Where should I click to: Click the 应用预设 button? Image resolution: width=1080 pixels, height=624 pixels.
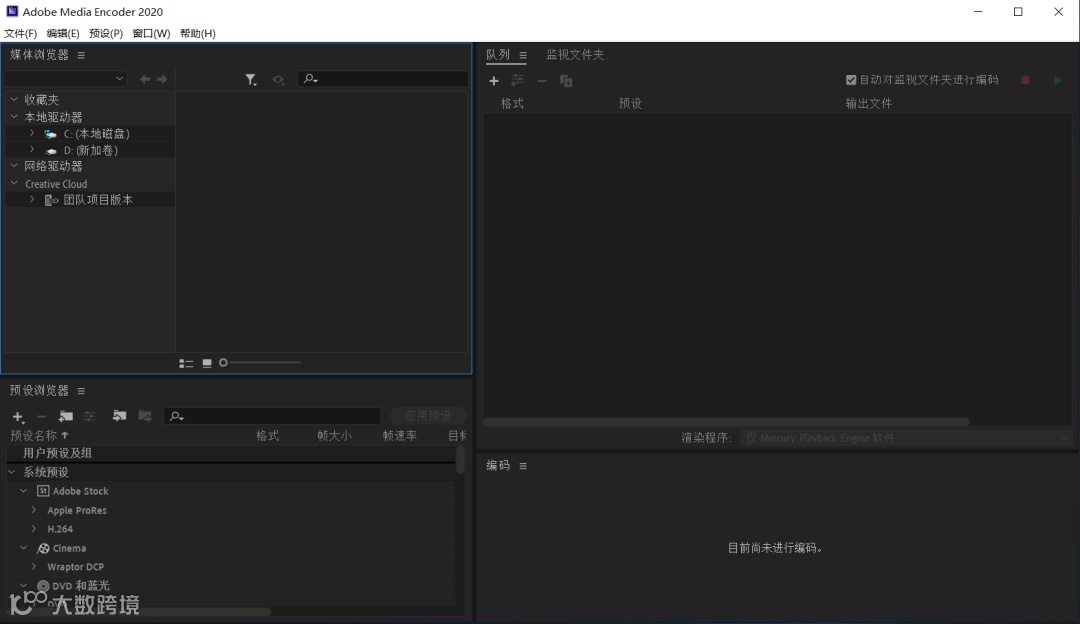pos(428,416)
